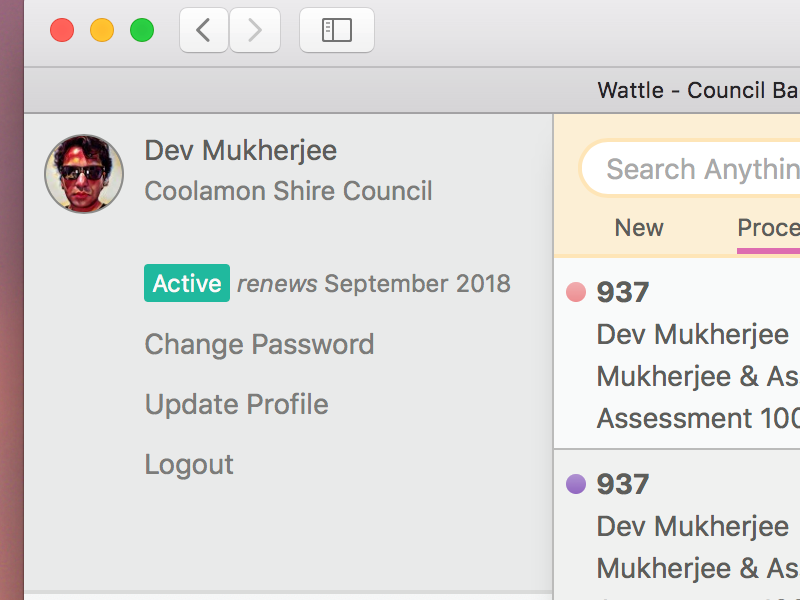Image resolution: width=800 pixels, height=600 pixels.
Task: Click the purple status dot beside 937
Action: pos(576,484)
